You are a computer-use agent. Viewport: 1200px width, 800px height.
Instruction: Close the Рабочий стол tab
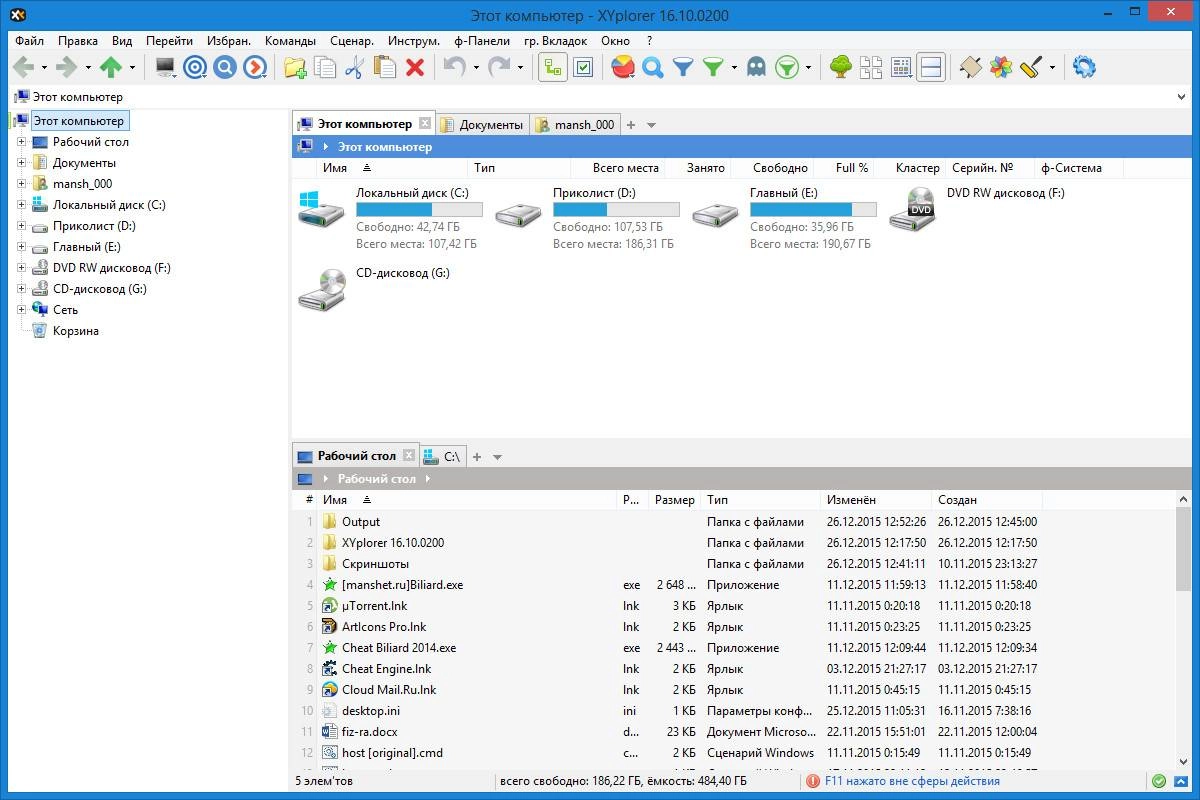pyautogui.click(x=408, y=456)
